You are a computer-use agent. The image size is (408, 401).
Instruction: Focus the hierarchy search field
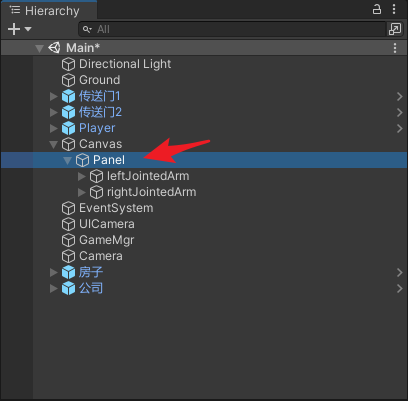click(232, 29)
